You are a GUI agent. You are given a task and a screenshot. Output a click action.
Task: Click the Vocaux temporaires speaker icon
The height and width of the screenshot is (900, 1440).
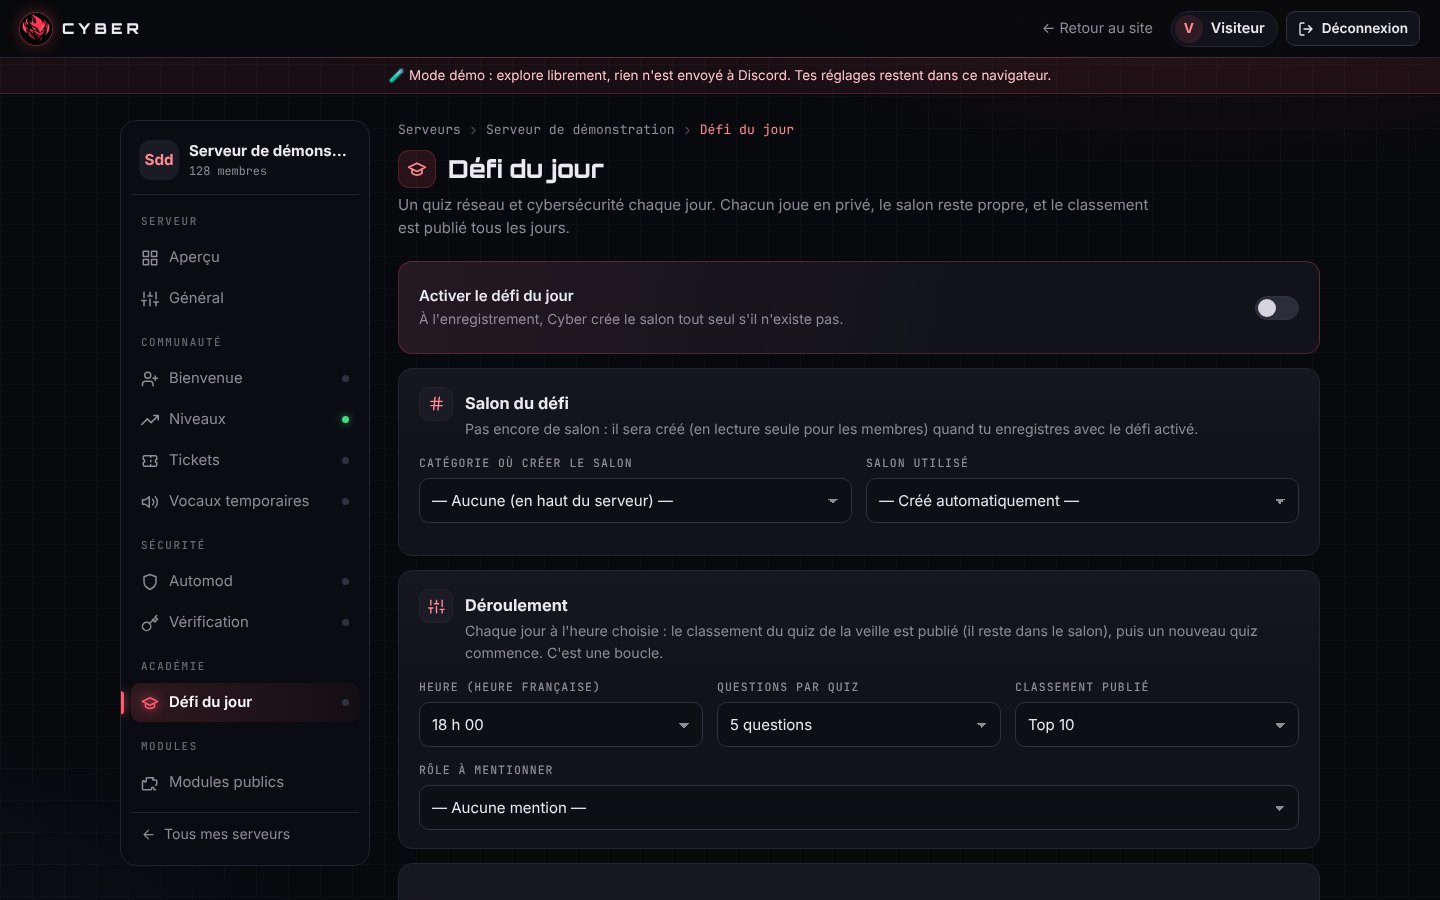pos(150,502)
